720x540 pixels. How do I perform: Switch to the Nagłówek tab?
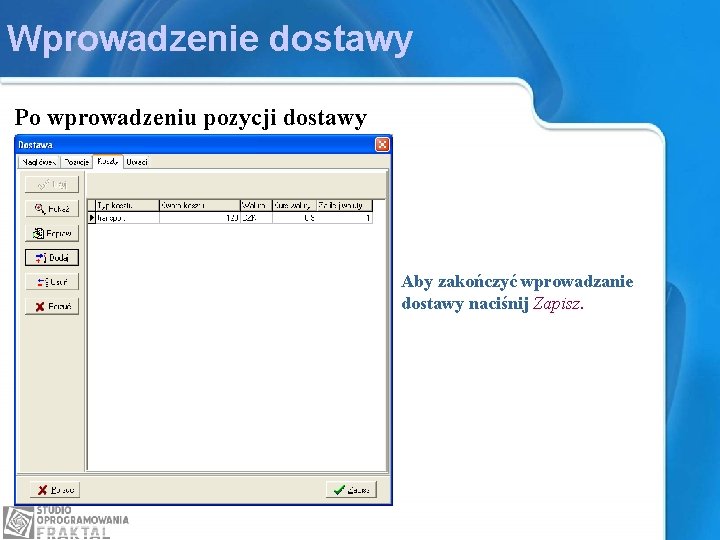click(39, 162)
